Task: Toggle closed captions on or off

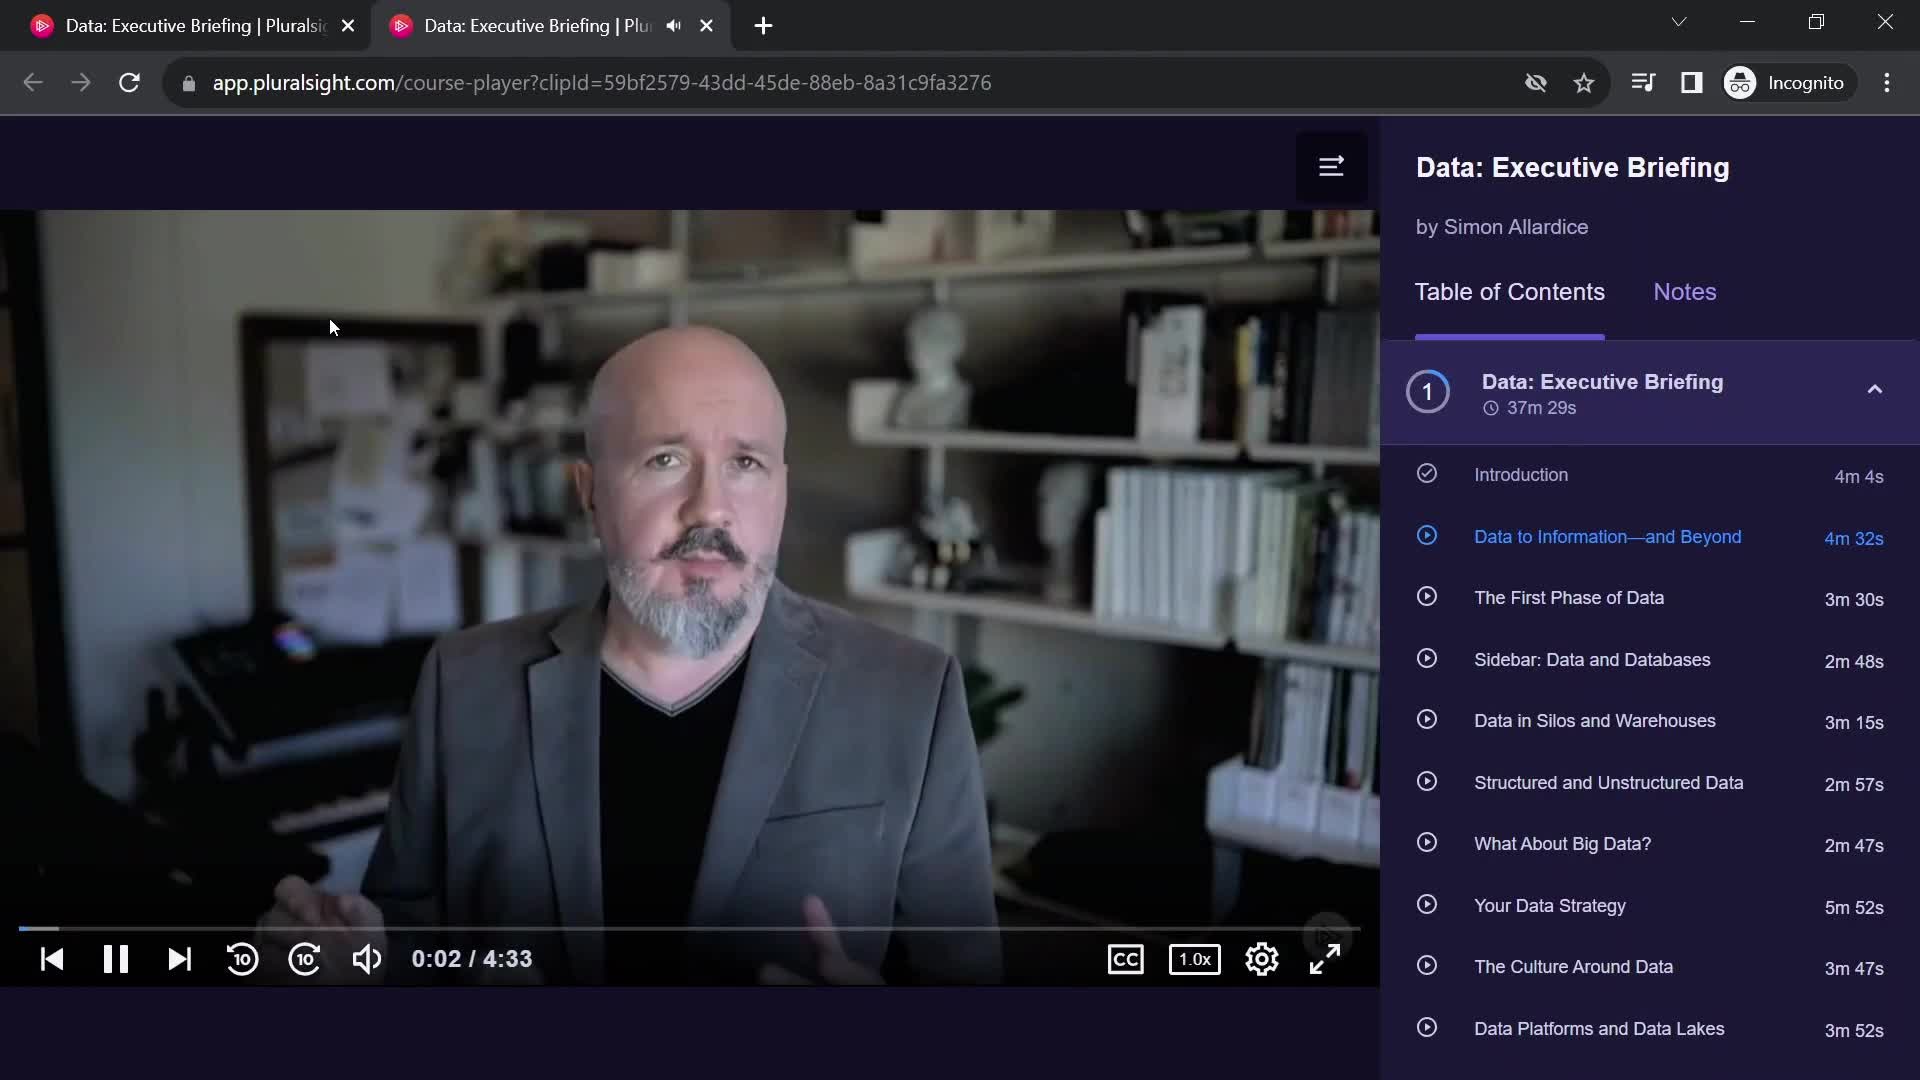Action: (1127, 959)
